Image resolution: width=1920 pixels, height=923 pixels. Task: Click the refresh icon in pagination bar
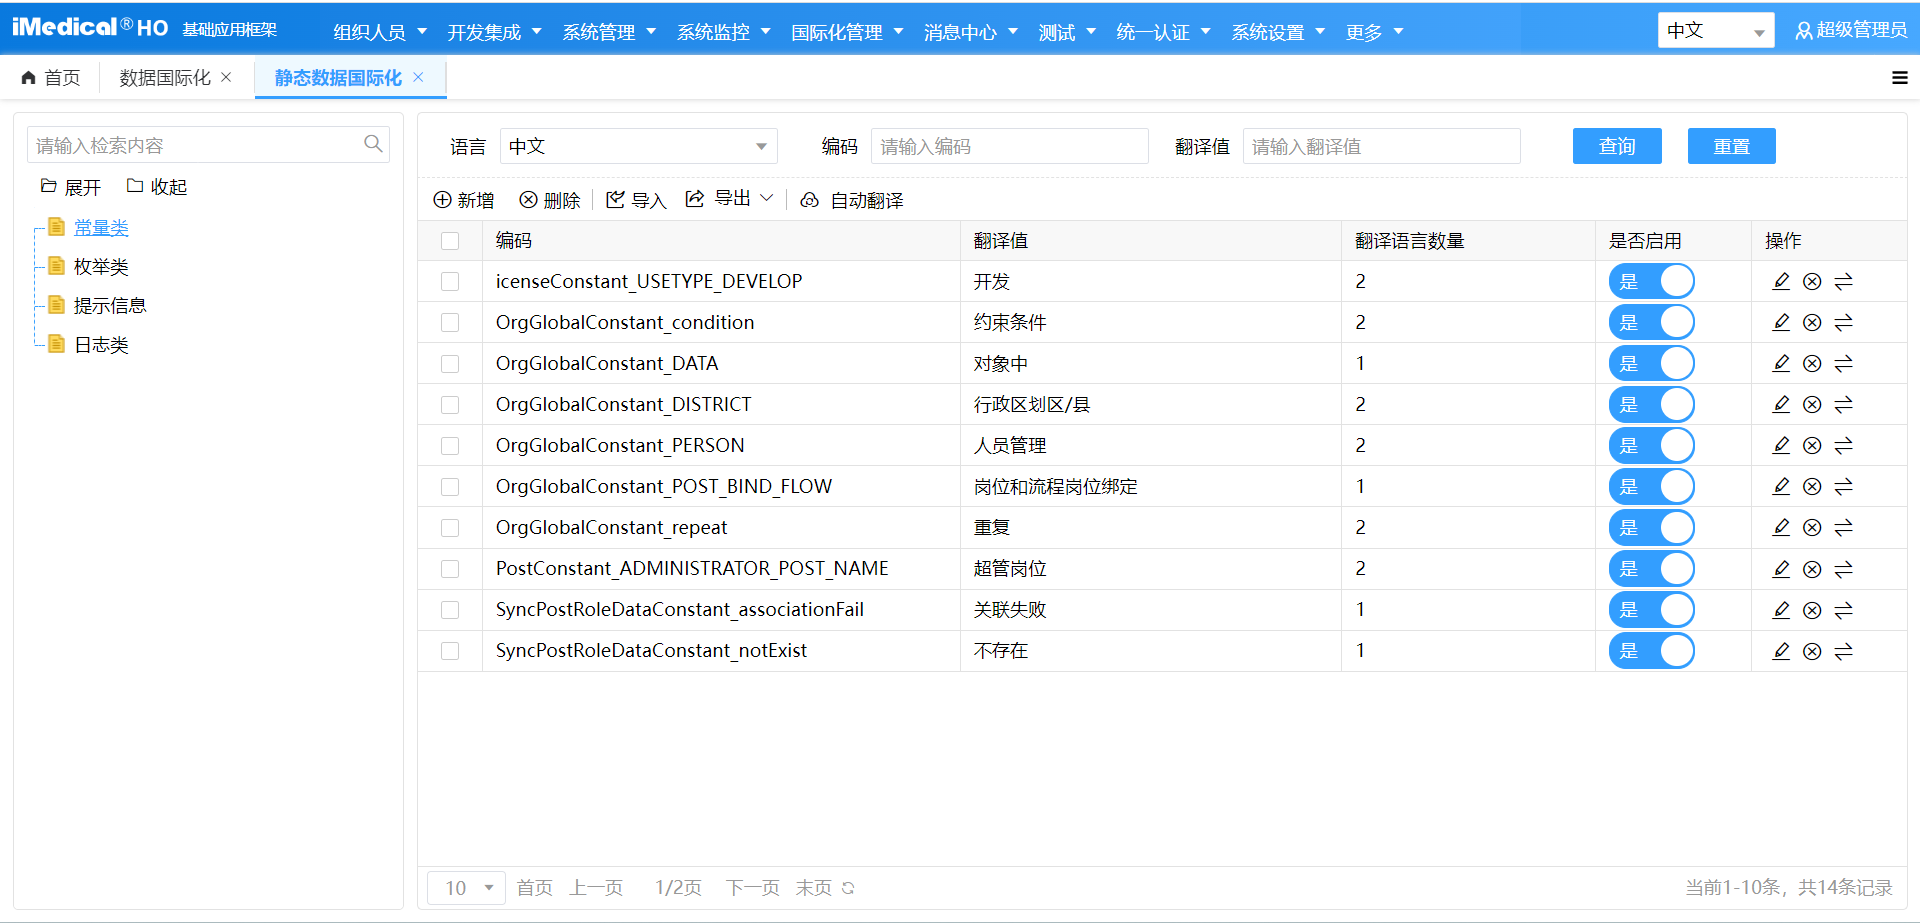[848, 888]
